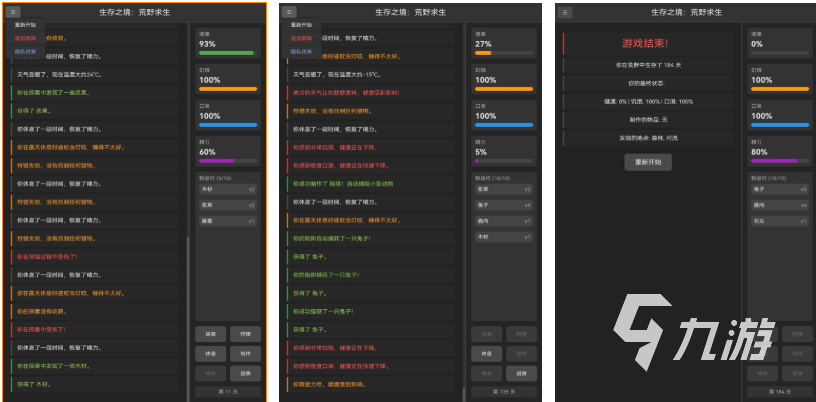Open hamburger menu in game-over panel
The width and height of the screenshot is (816, 402).
[566, 12]
